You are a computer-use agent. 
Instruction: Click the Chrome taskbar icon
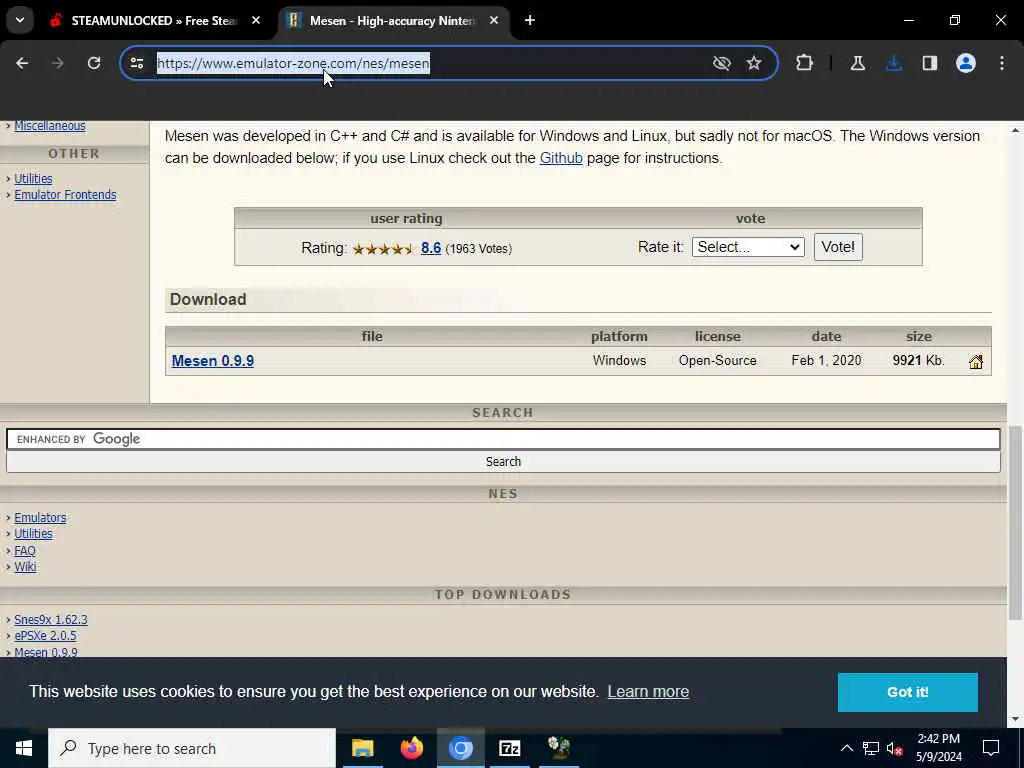[x=460, y=748]
